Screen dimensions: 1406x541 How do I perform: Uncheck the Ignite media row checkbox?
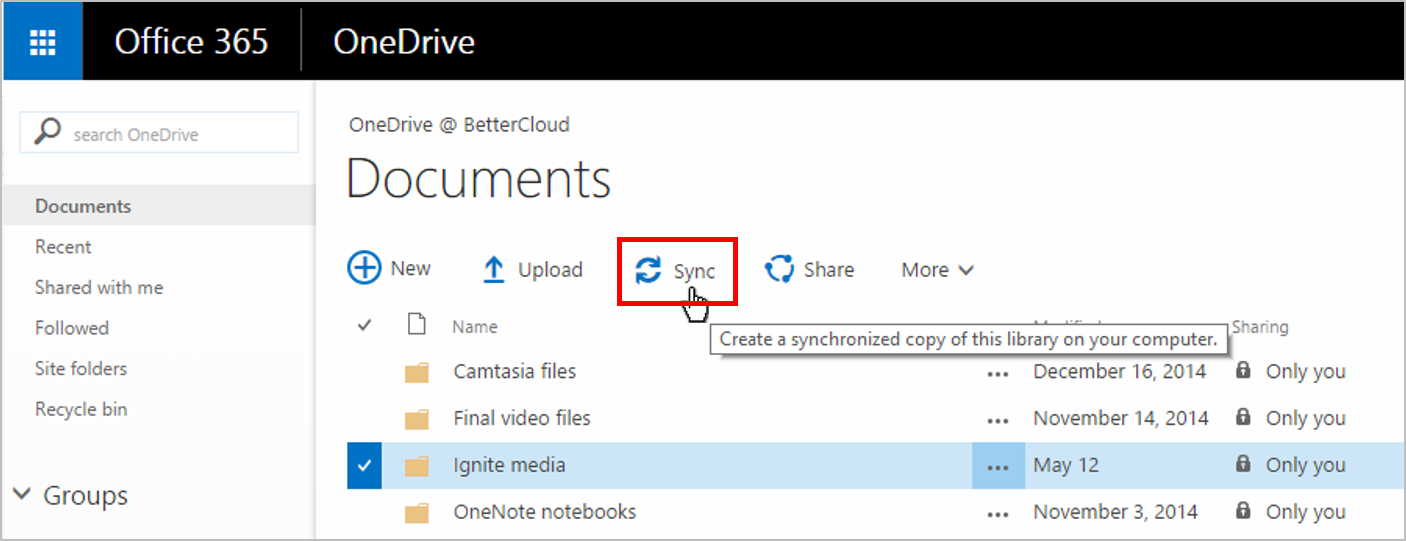(x=364, y=466)
